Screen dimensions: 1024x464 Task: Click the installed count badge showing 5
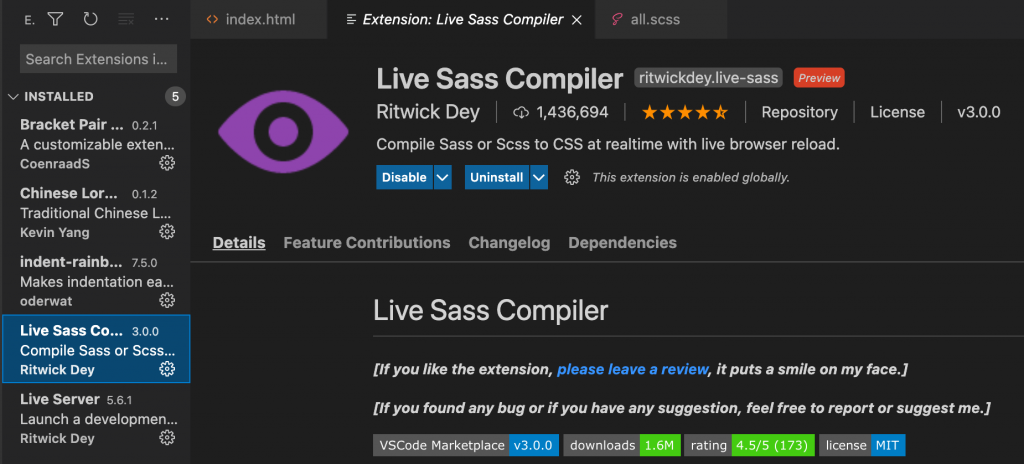175,97
